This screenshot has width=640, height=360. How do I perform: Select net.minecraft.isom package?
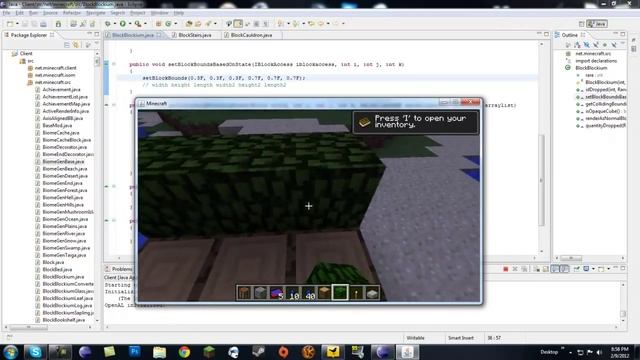pos(54,75)
